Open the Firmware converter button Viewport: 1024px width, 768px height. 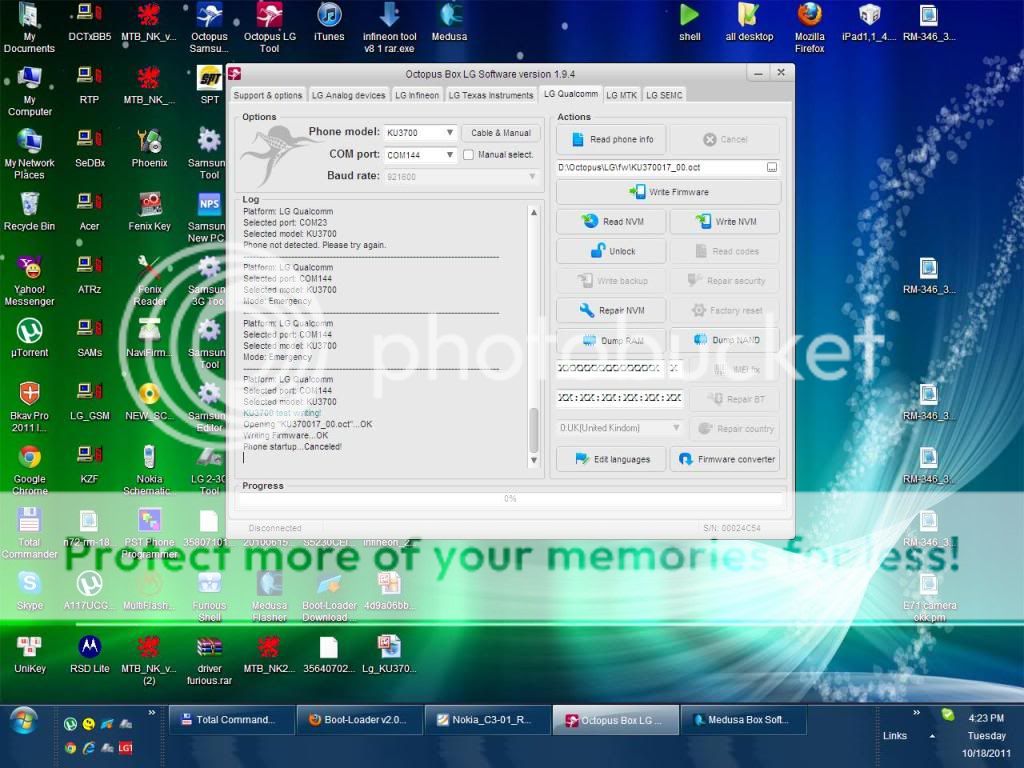(x=725, y=459)
